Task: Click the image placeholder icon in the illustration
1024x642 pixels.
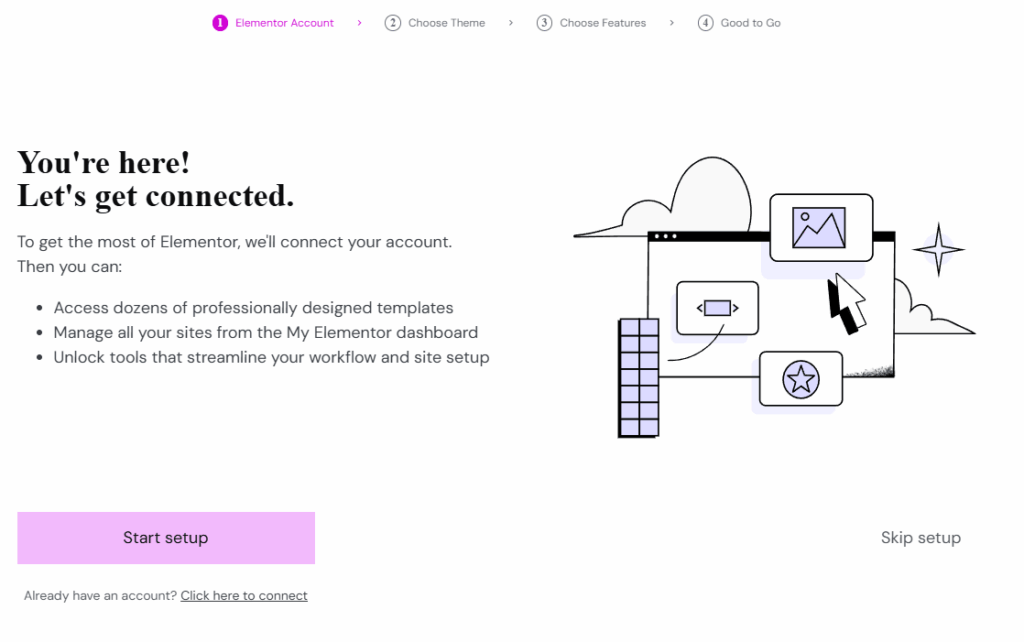Action: click(819, 228)
